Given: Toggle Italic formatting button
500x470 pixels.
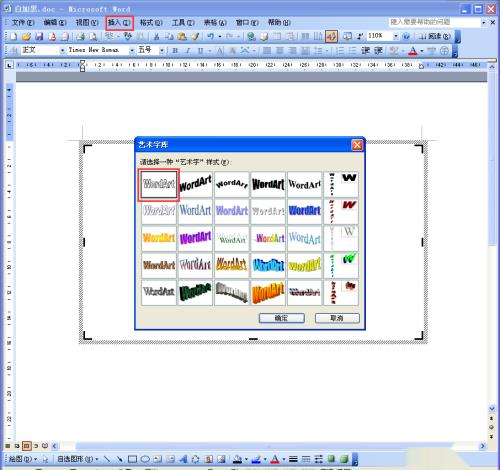Looking at the screenshot, I should 188,51.
